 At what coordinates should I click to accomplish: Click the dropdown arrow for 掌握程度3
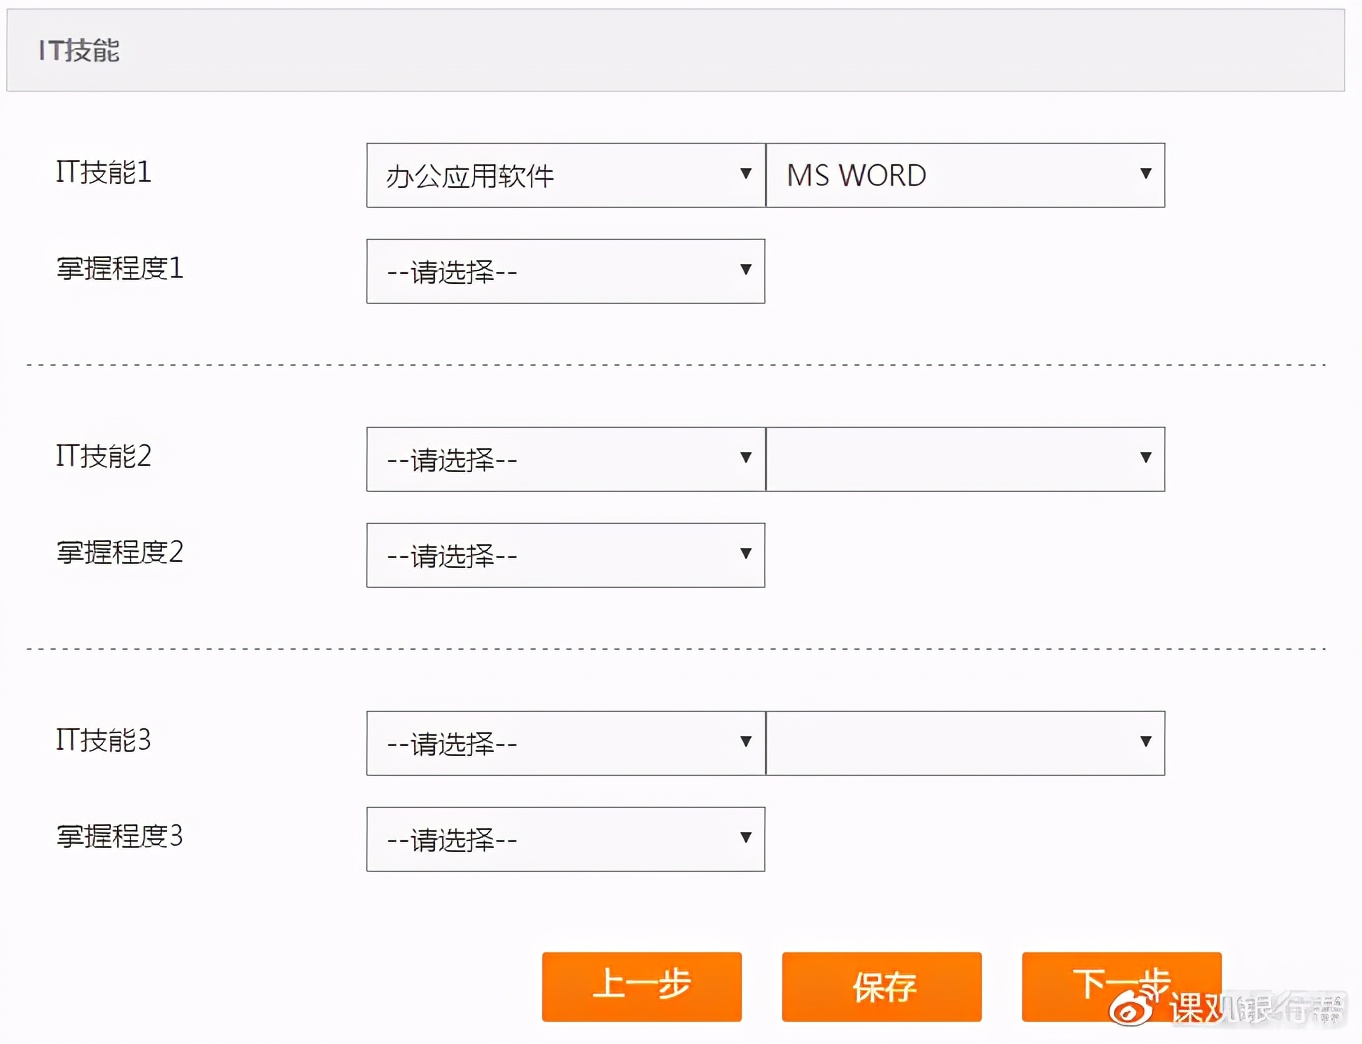click(745, 838)
